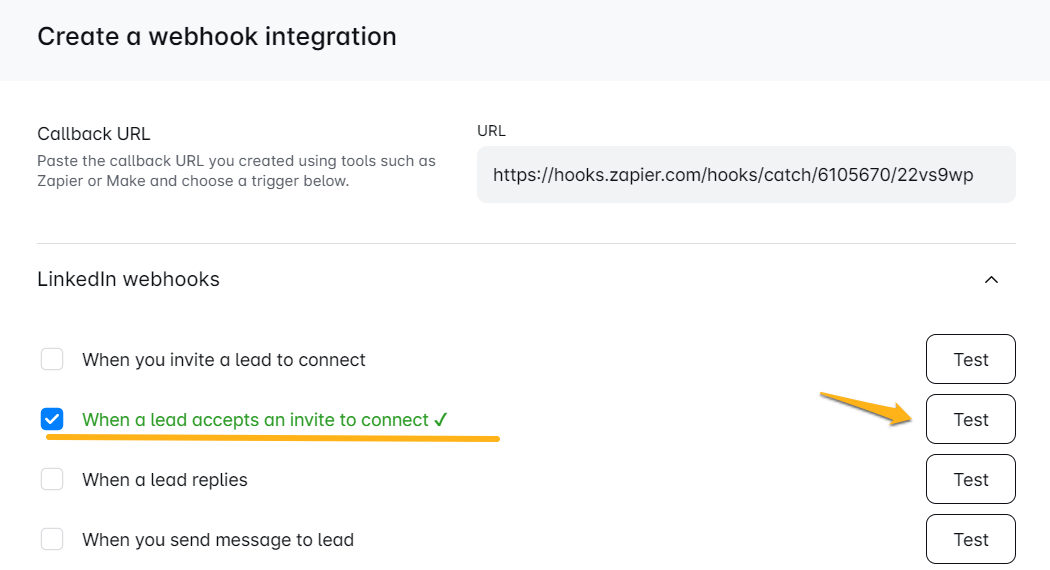Click the small "URL" field label
1050x570 pixels.
point(491,131)
